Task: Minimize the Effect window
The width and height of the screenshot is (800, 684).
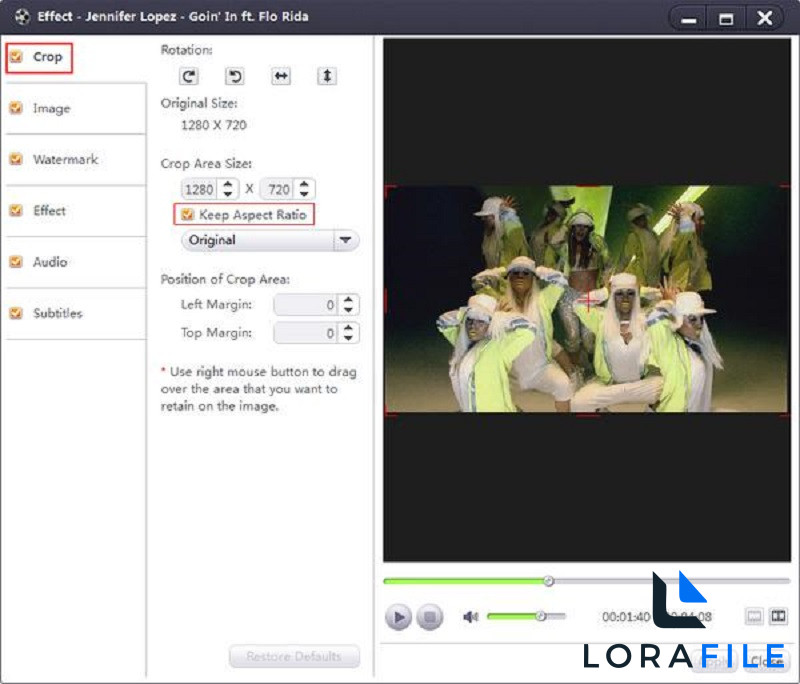Action: [689, 19]
